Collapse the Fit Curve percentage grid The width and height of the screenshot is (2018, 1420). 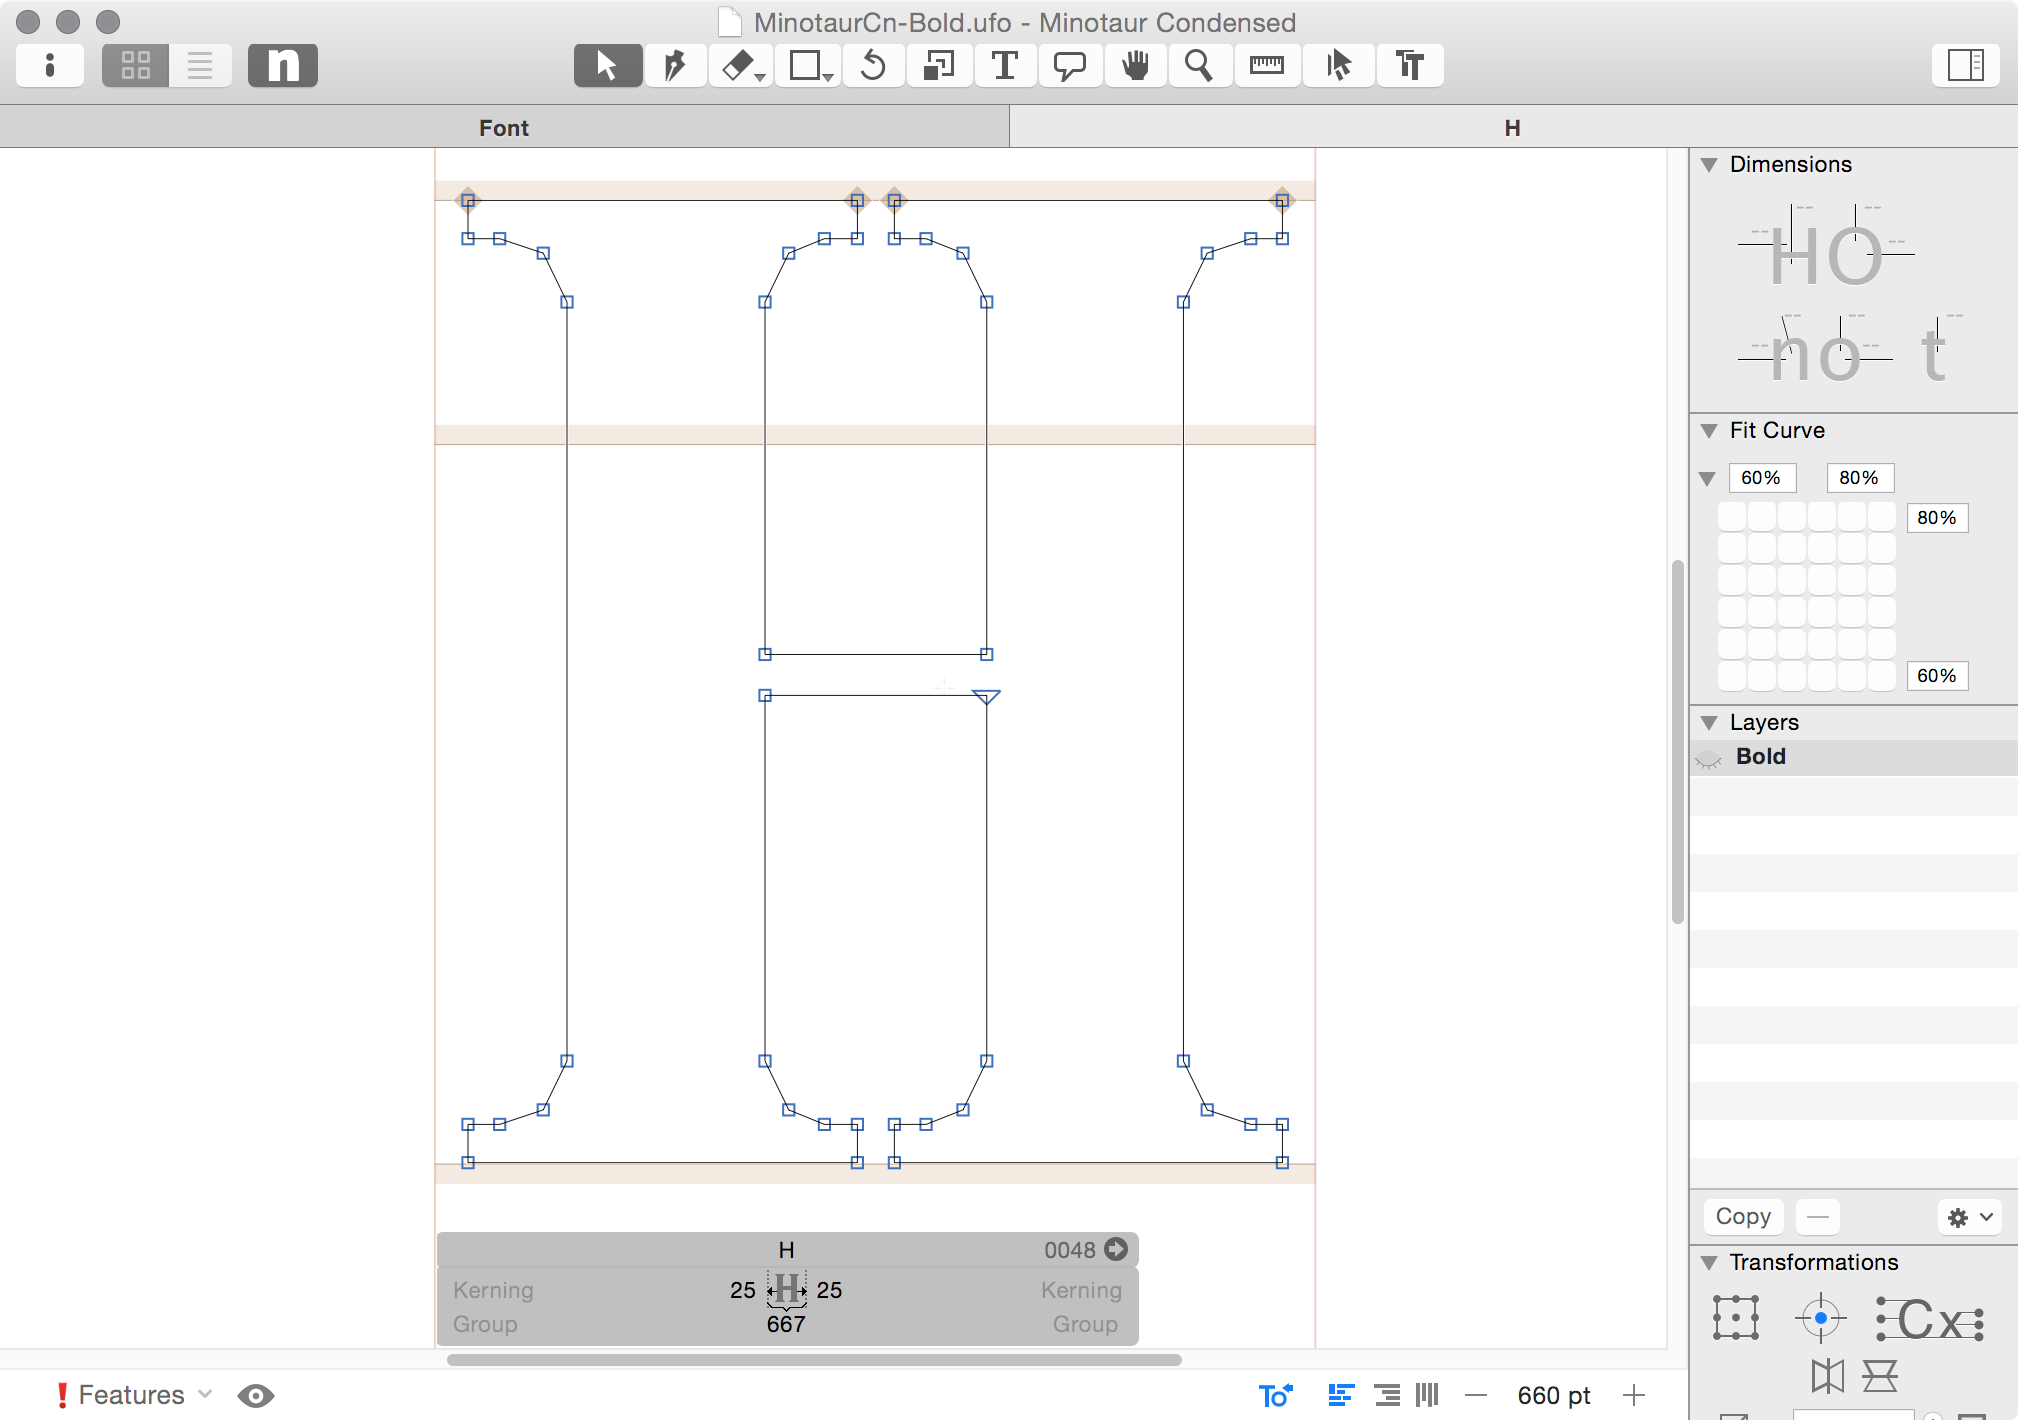(1708, 479)
